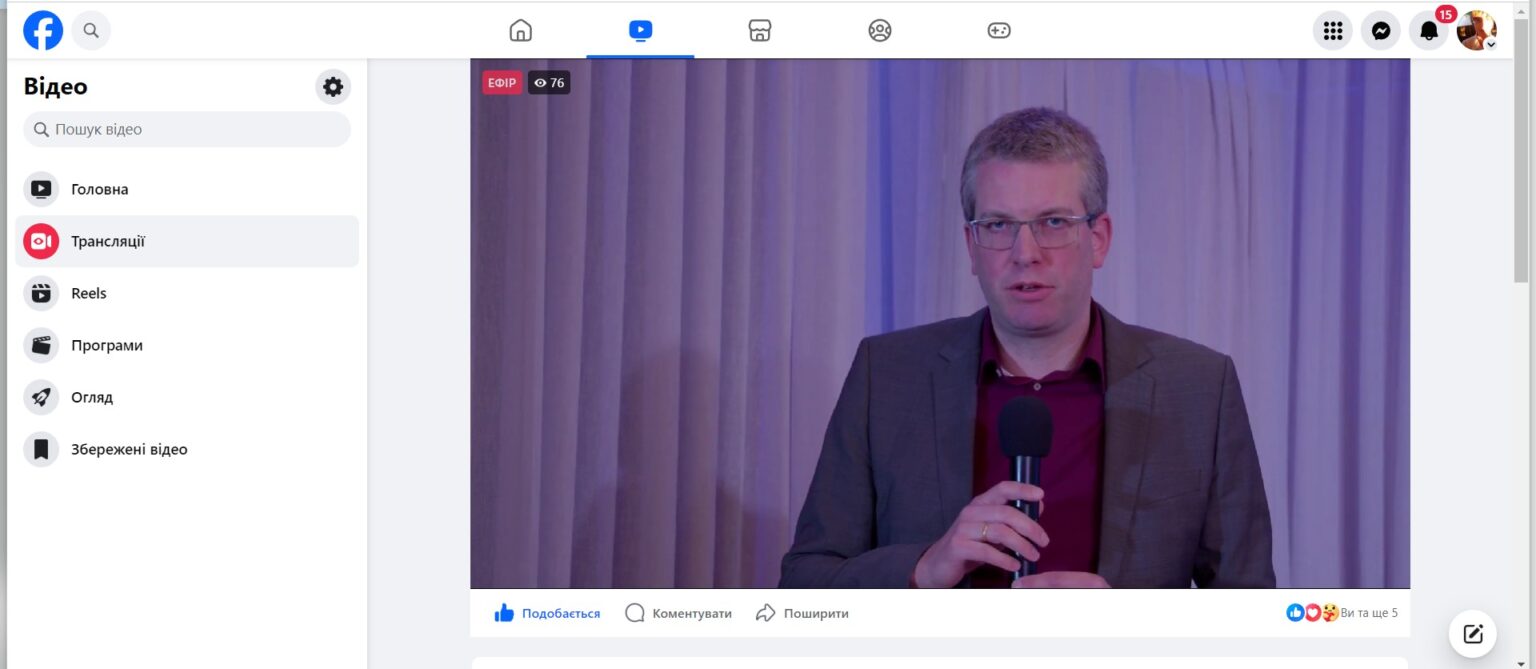Click the viewer count 76 badge
This screenshot has height=669, width=1536.
(549, 83)
